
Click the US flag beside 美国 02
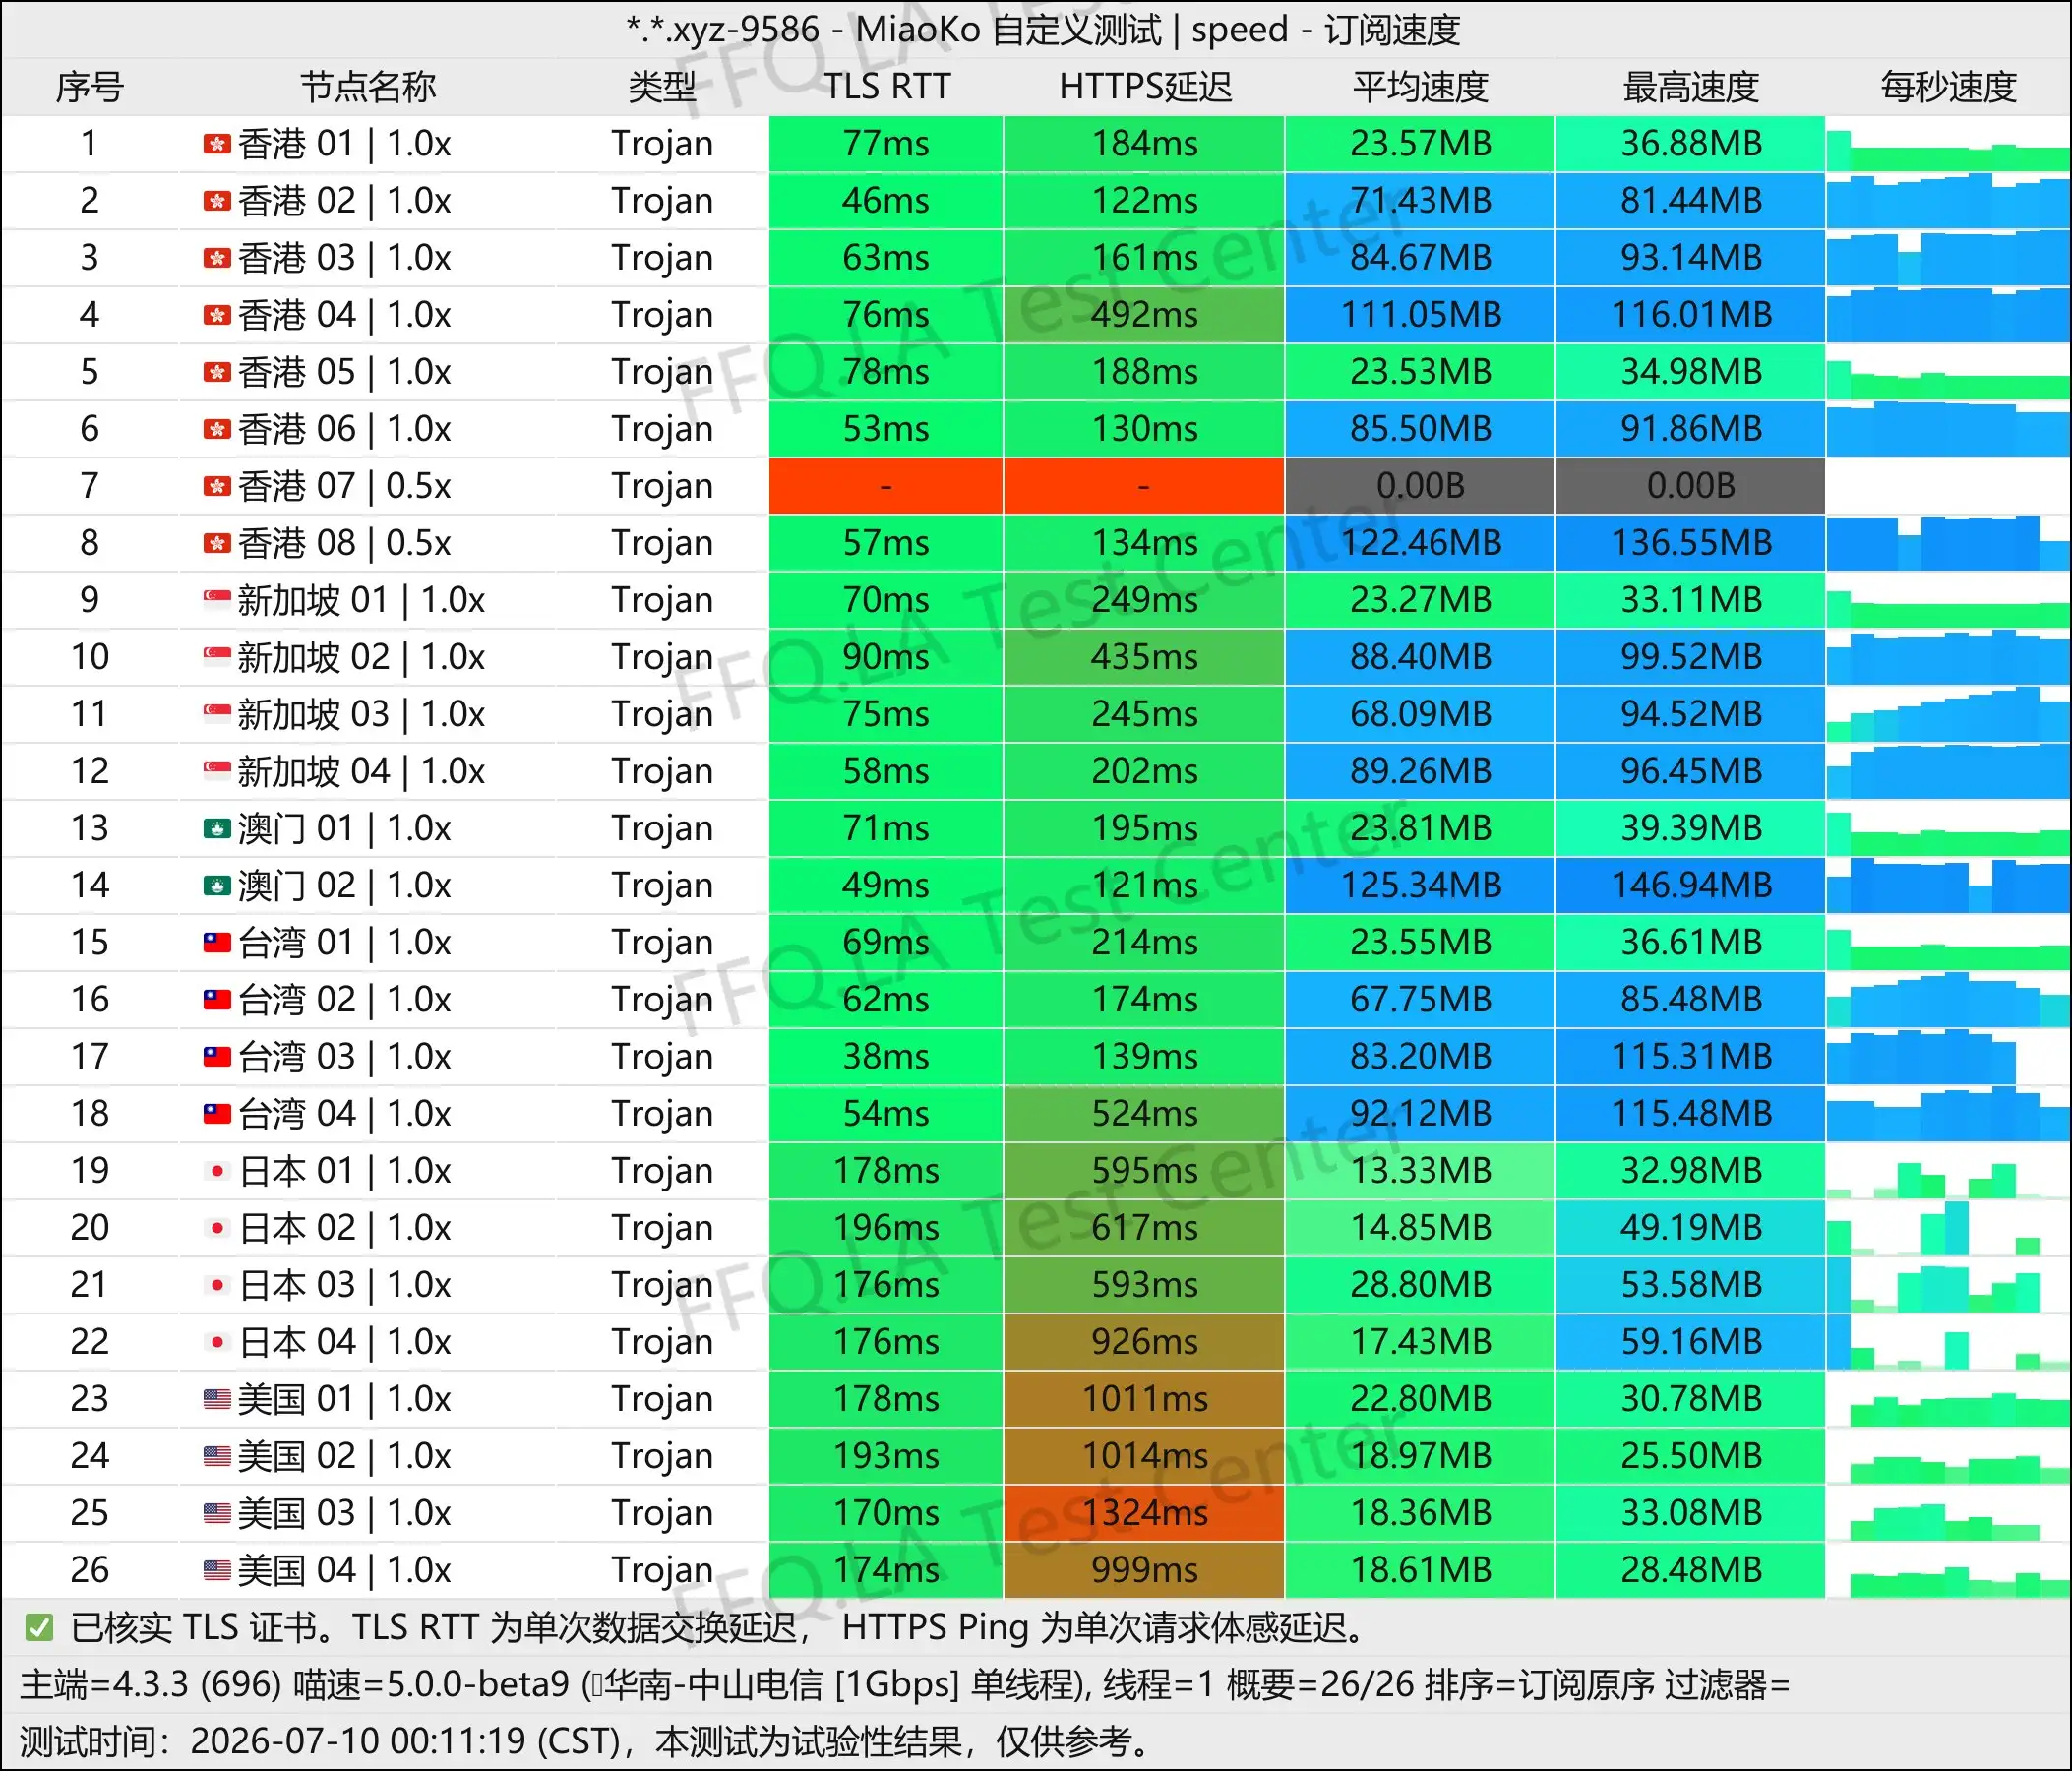217,1455
